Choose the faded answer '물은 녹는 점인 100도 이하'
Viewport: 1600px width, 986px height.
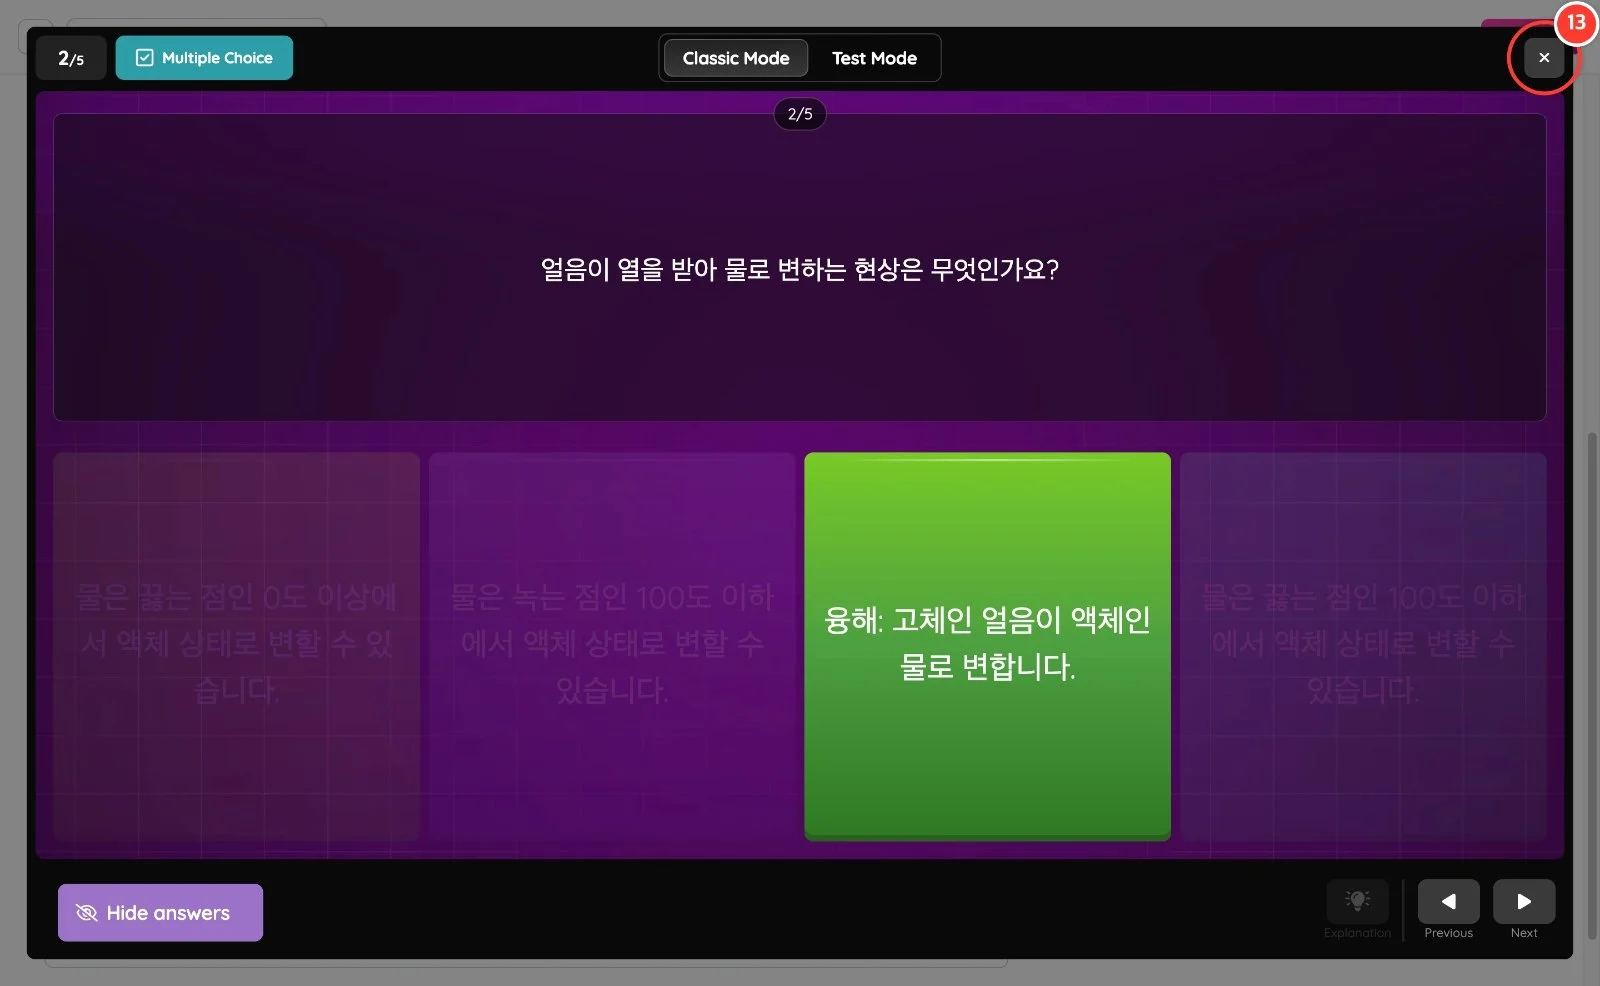coord(612,646)
